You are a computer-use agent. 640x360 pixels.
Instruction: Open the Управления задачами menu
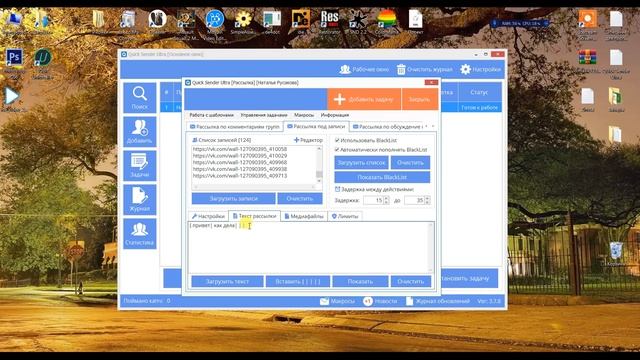pyautogui.click(x=264, y=115)
